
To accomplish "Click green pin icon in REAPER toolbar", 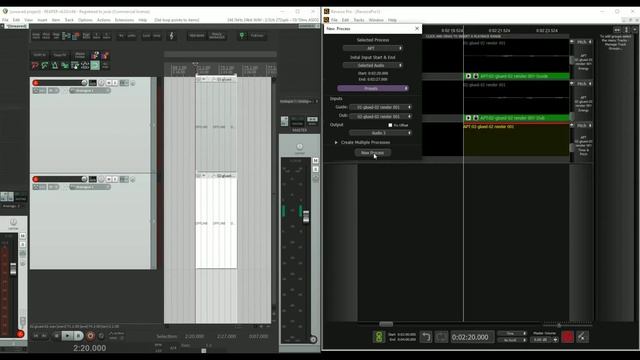I will coord(242,36).
